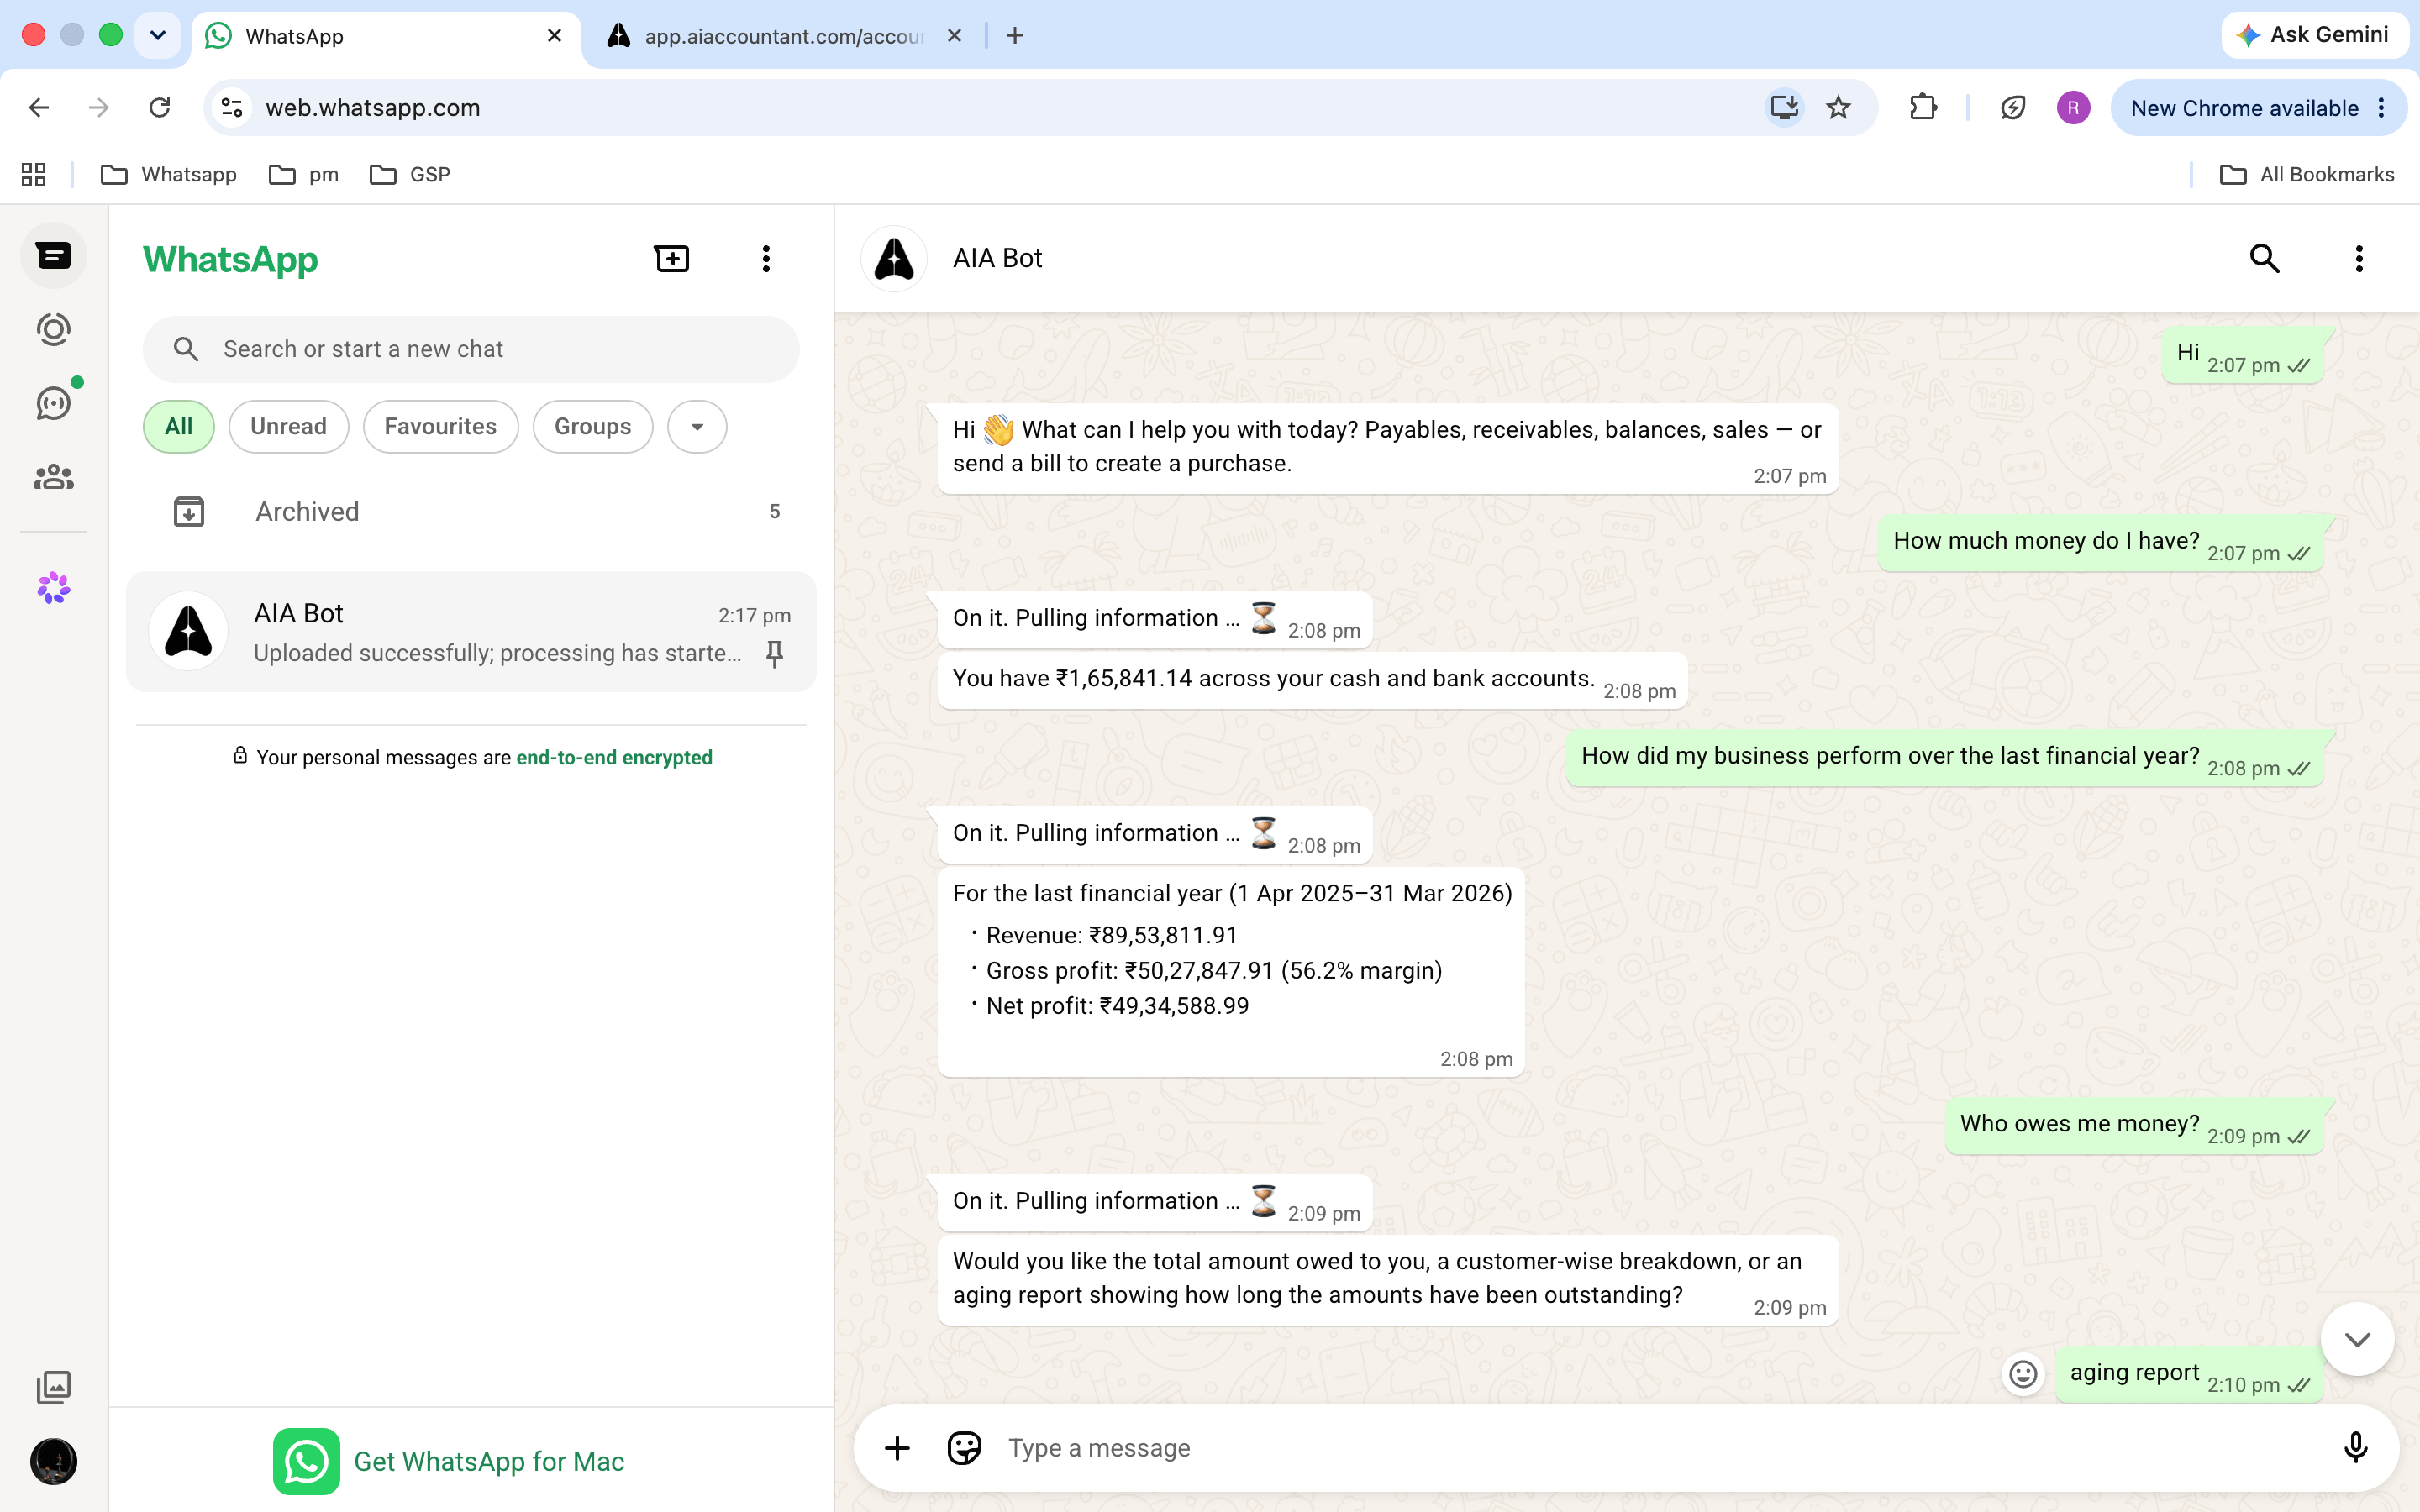Bookmark this page with the star
This screenshot has width=2420, height=1512.
coord(1838,108)
